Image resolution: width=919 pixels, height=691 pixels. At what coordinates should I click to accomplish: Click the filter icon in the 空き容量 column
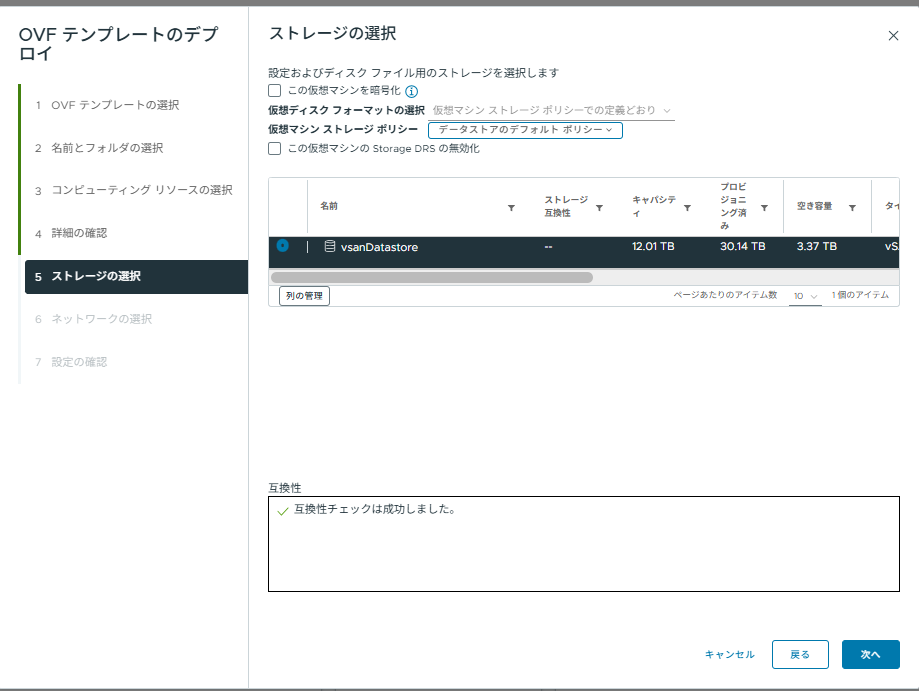(x=852, y=208)
